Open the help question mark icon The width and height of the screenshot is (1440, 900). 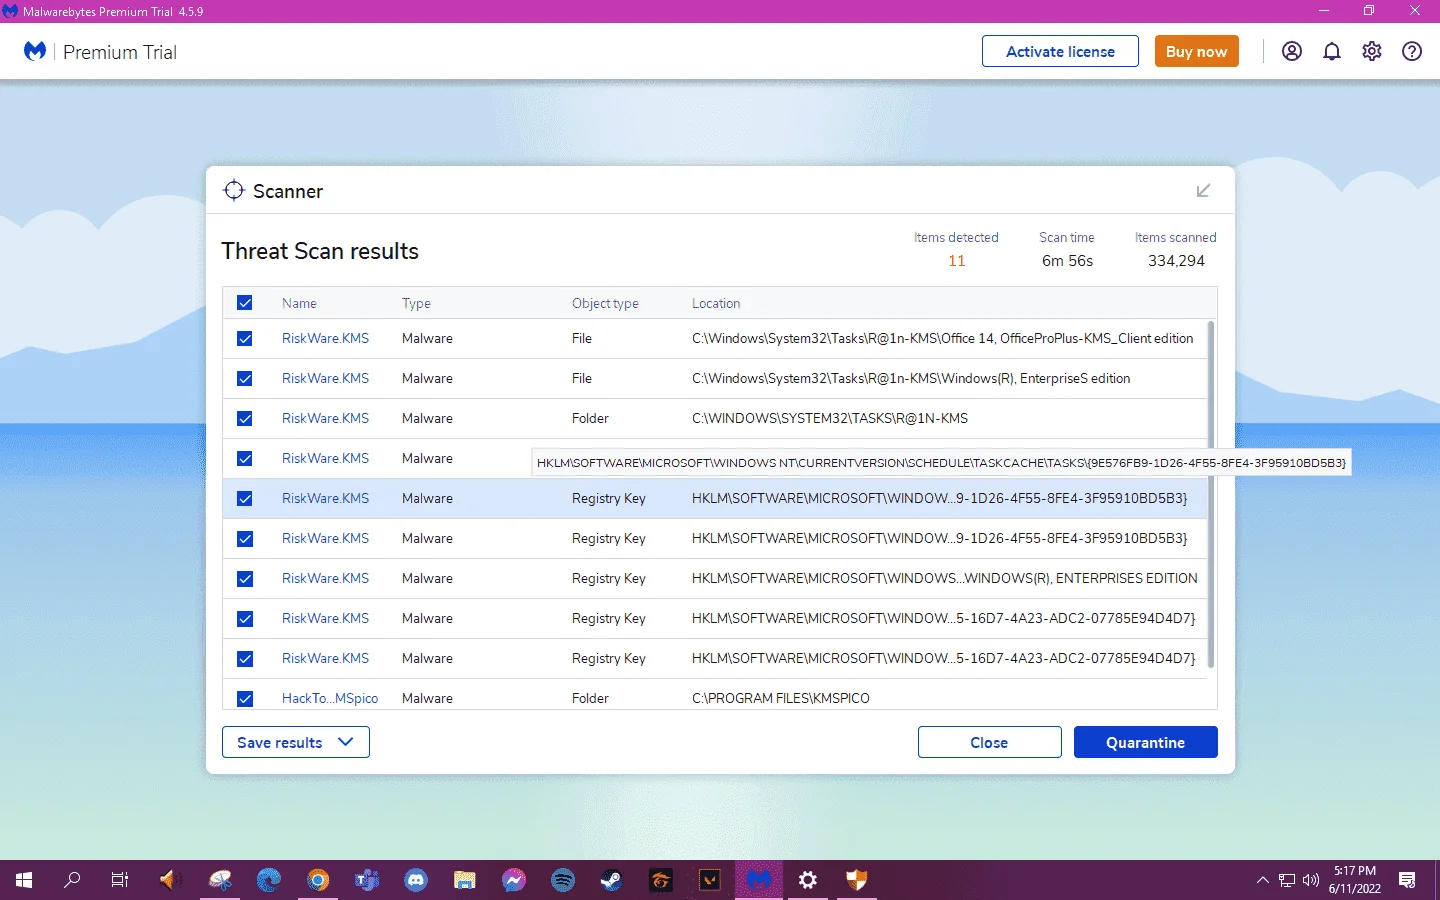coord(1412,51)
